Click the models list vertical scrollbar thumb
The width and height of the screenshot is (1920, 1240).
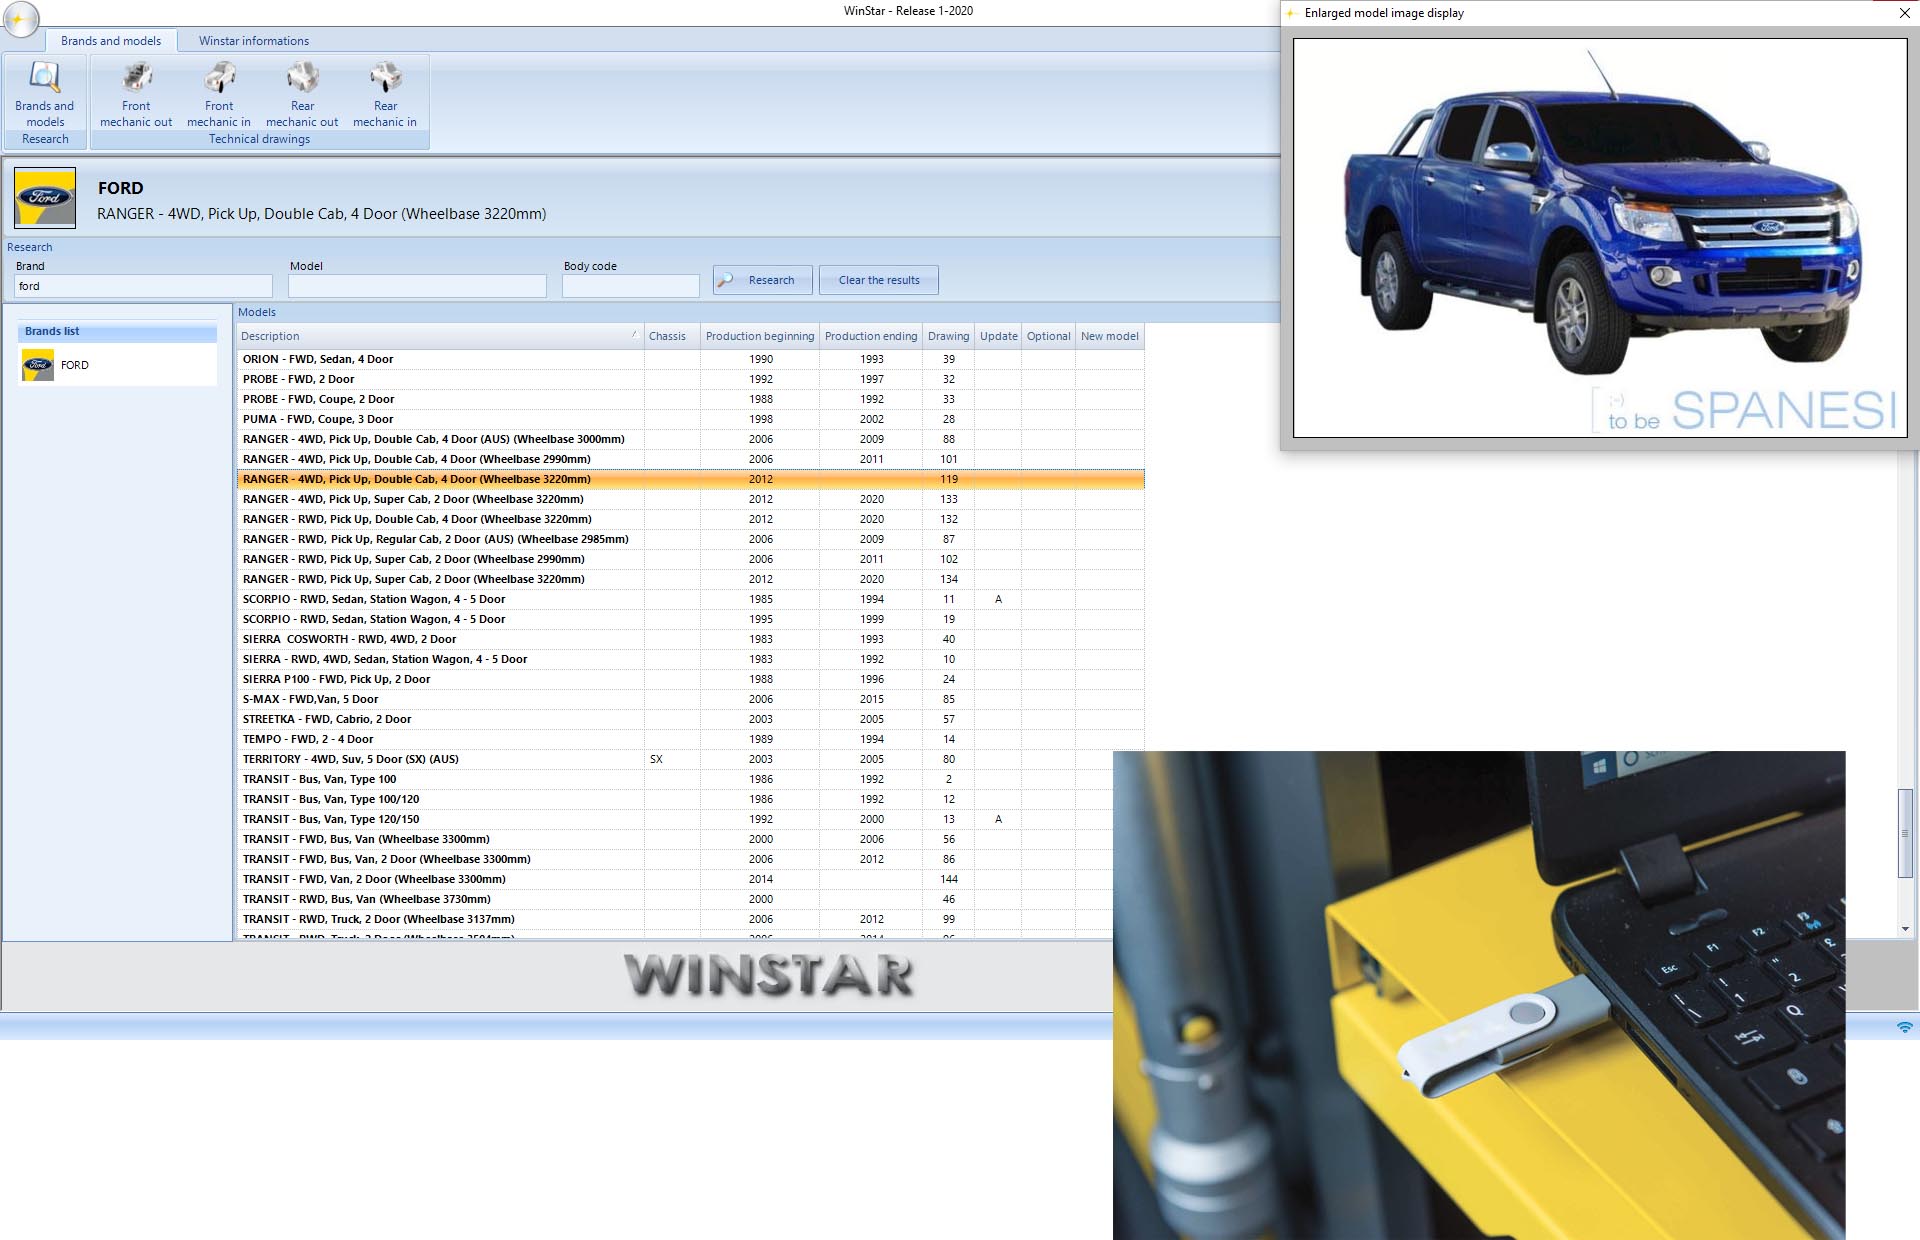click(1905, 833)
